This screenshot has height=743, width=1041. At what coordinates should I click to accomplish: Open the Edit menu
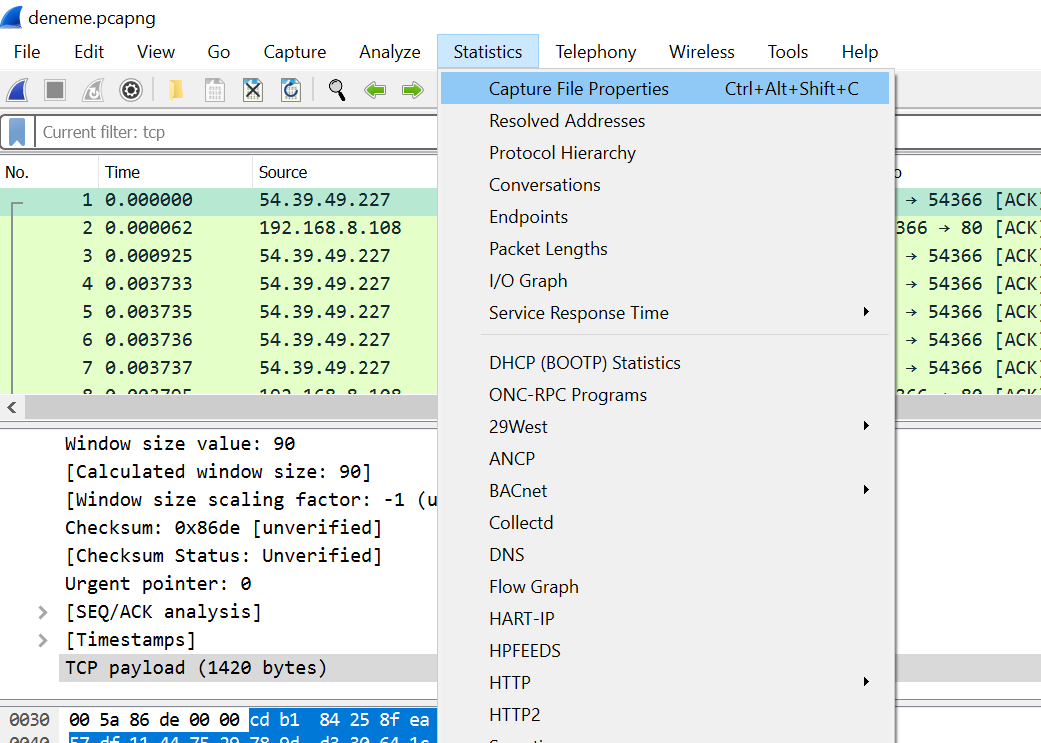point(89,52)
